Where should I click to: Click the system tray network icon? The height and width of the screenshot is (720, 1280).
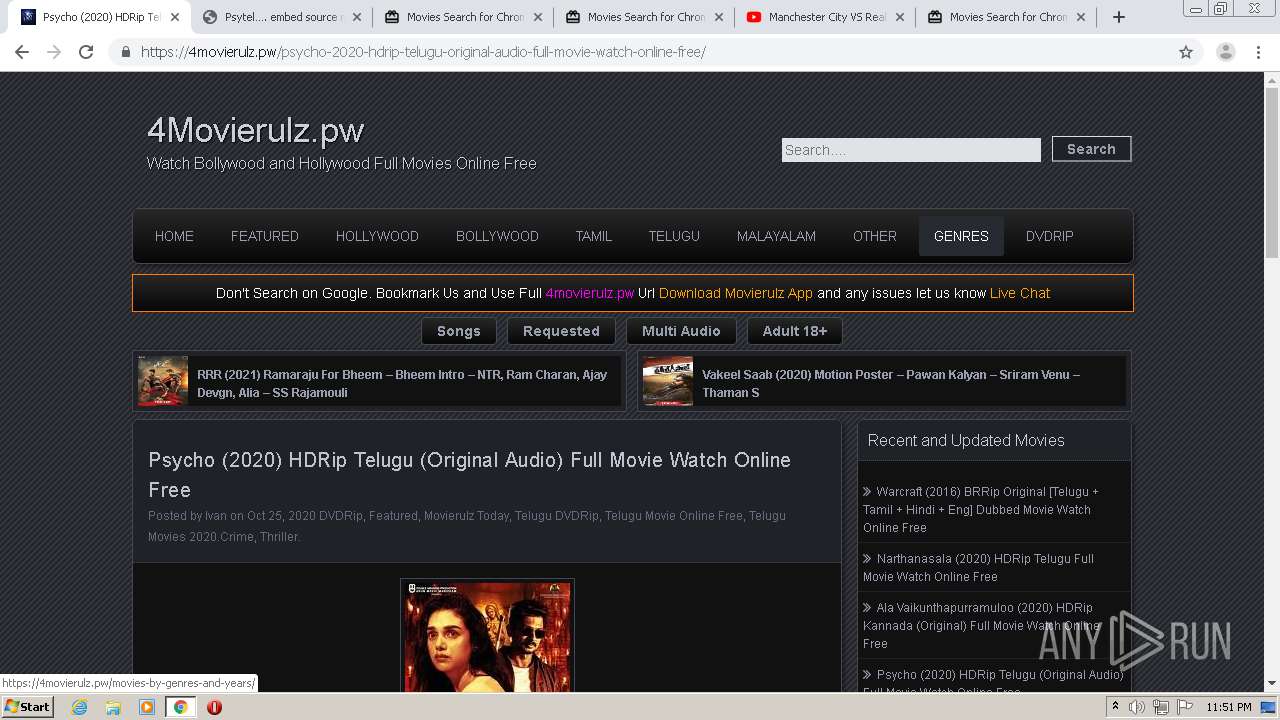coord(1161,707)
